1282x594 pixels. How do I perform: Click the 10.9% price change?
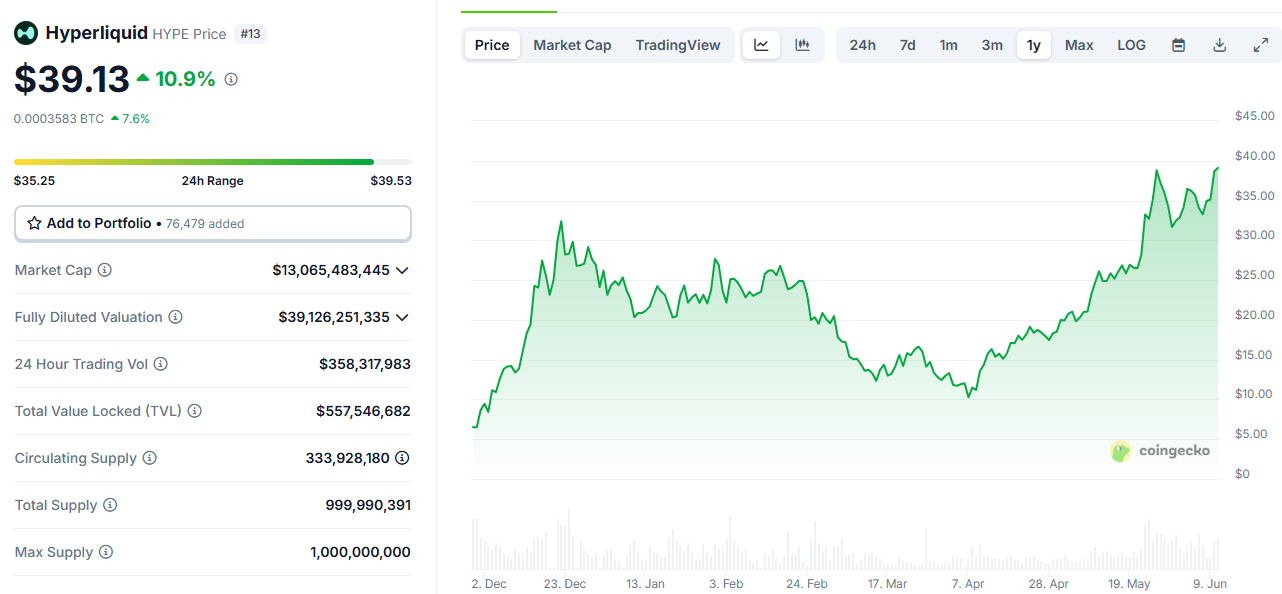176,79
